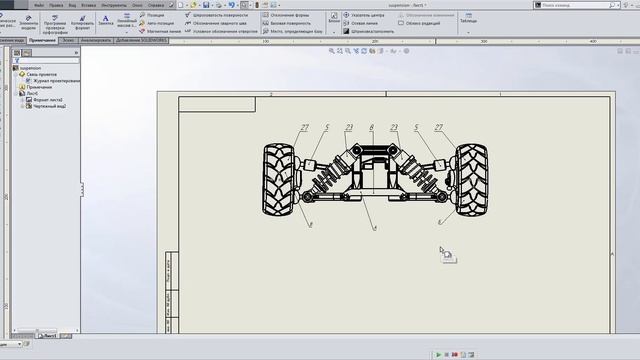Select the Позиция balloon tool

pyautogui.click(x=152, y=15)
